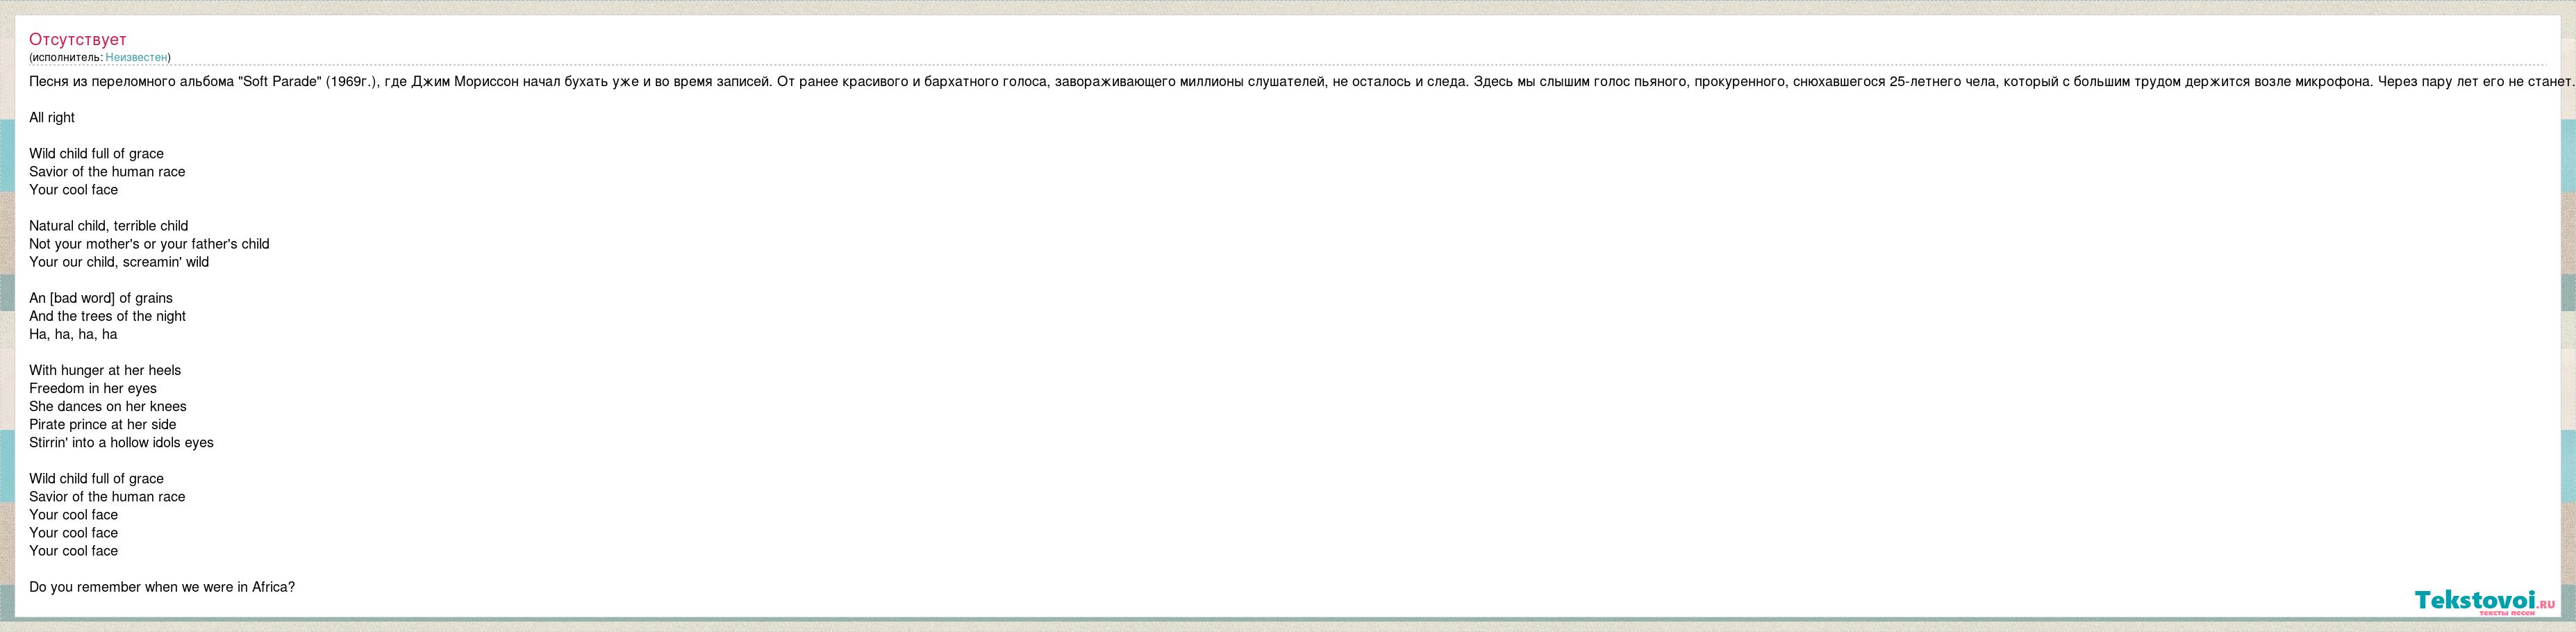This screenshot has height=632, width=2576.
Task: Select lyric 'Ha, ha, ha, ha'
Action: 73,334
